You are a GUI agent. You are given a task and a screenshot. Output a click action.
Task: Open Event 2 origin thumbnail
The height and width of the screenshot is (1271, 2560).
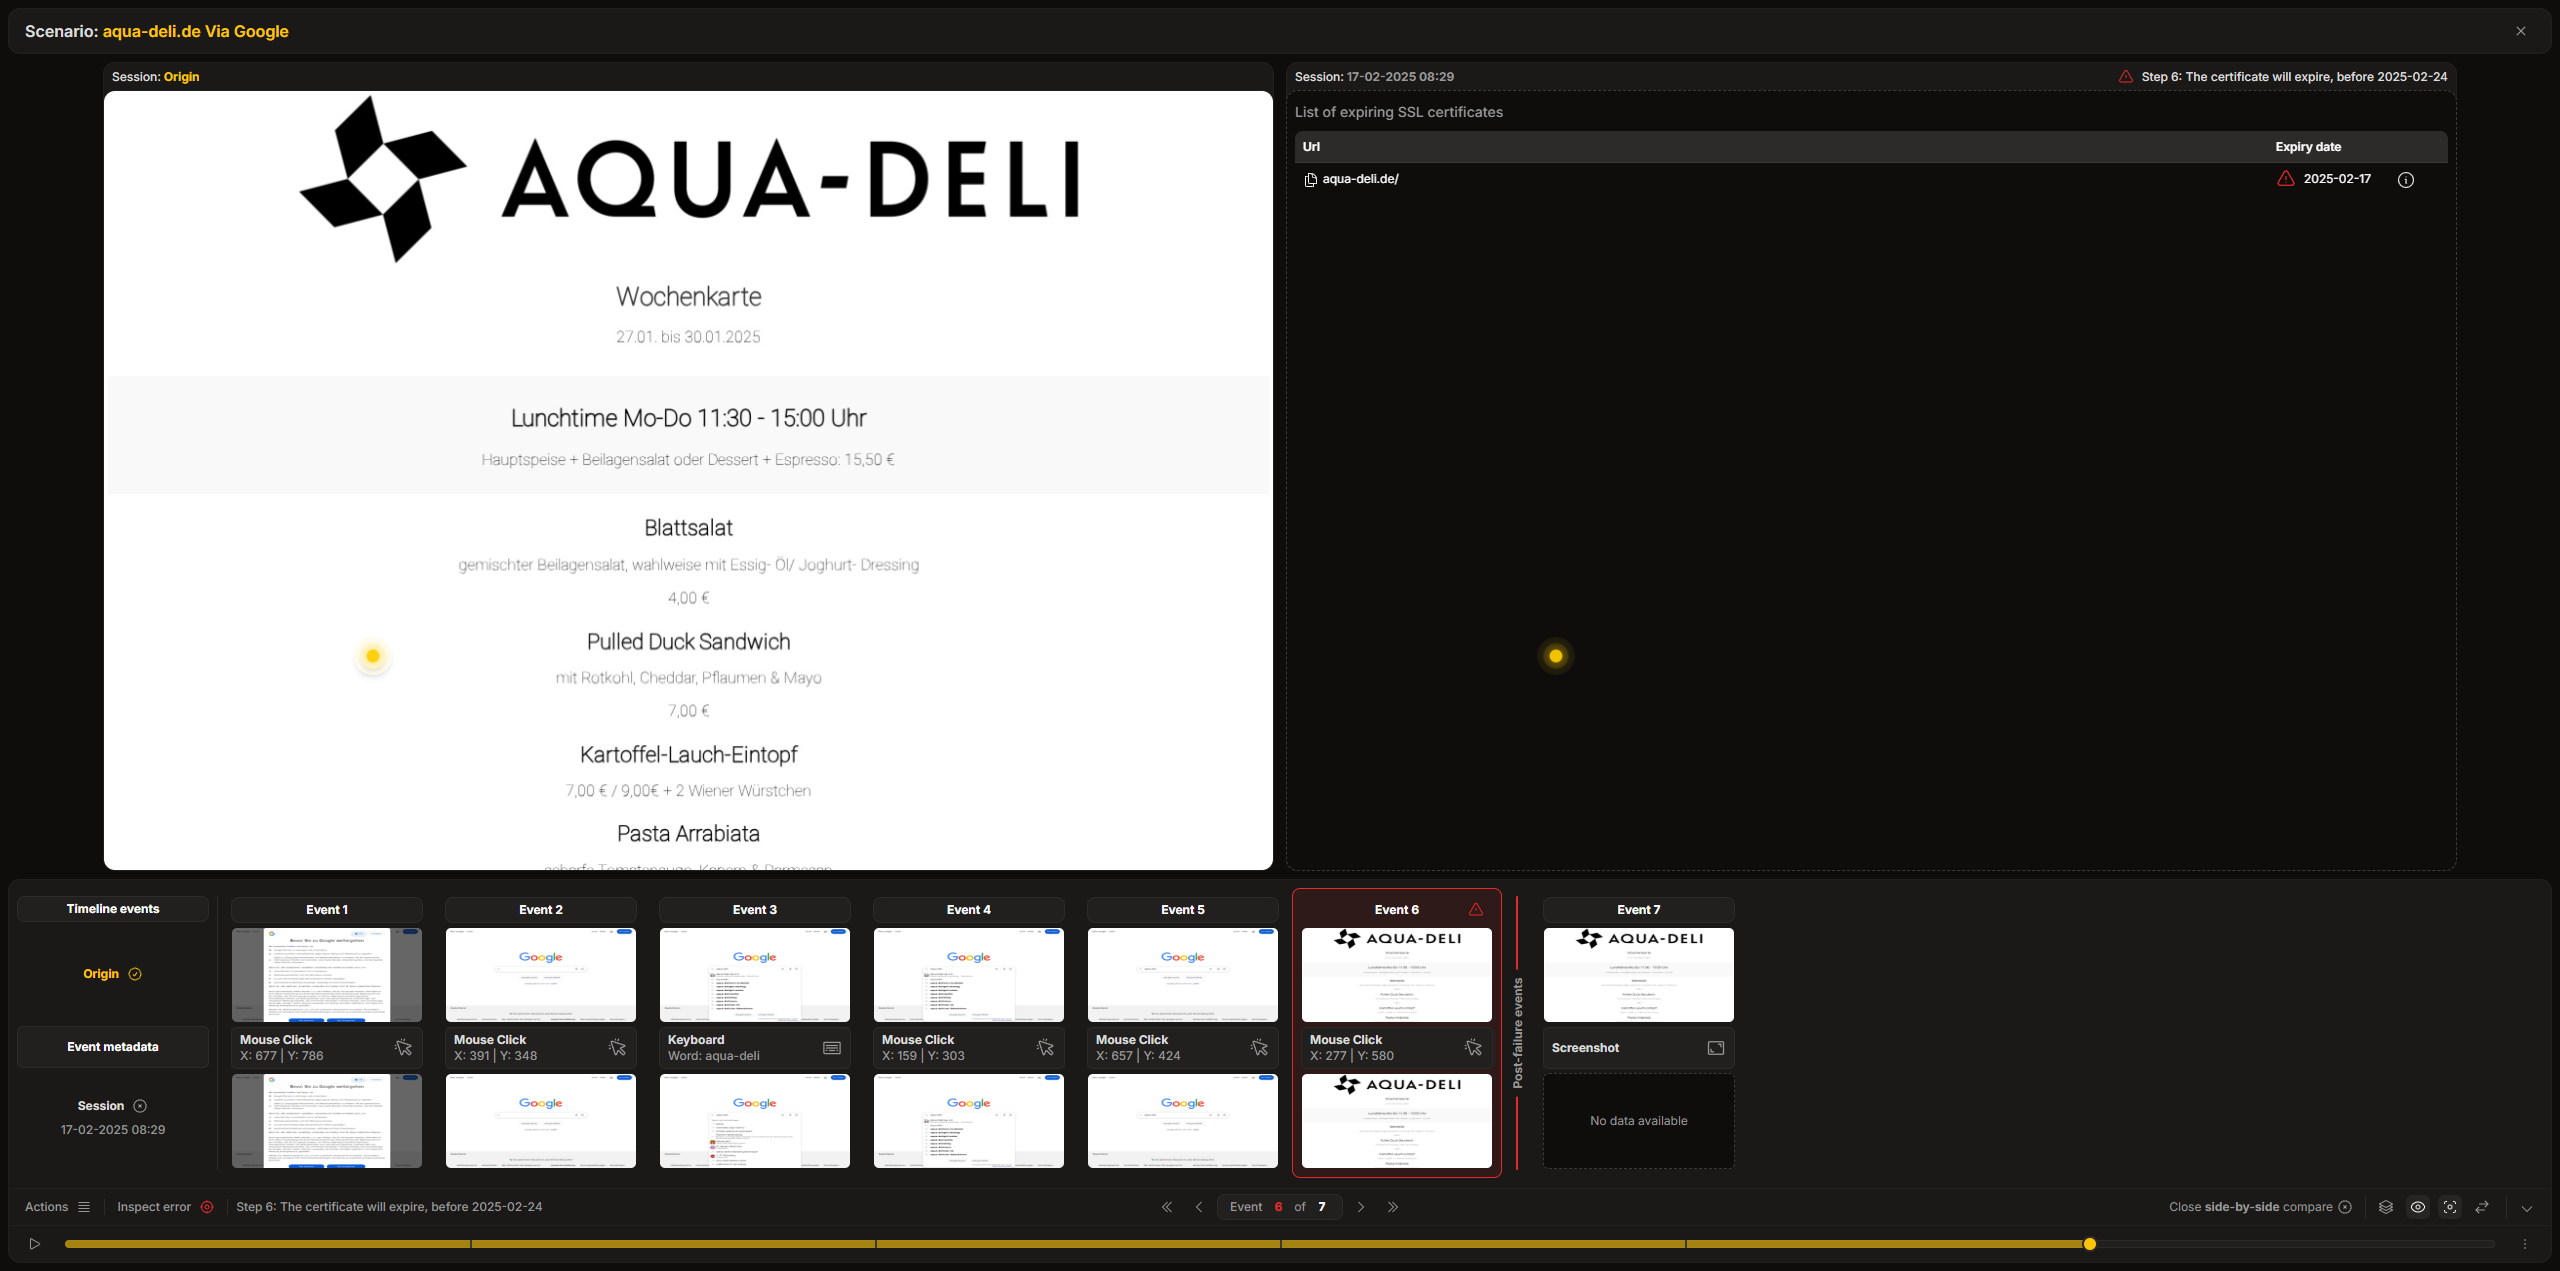tap(541, 975)
